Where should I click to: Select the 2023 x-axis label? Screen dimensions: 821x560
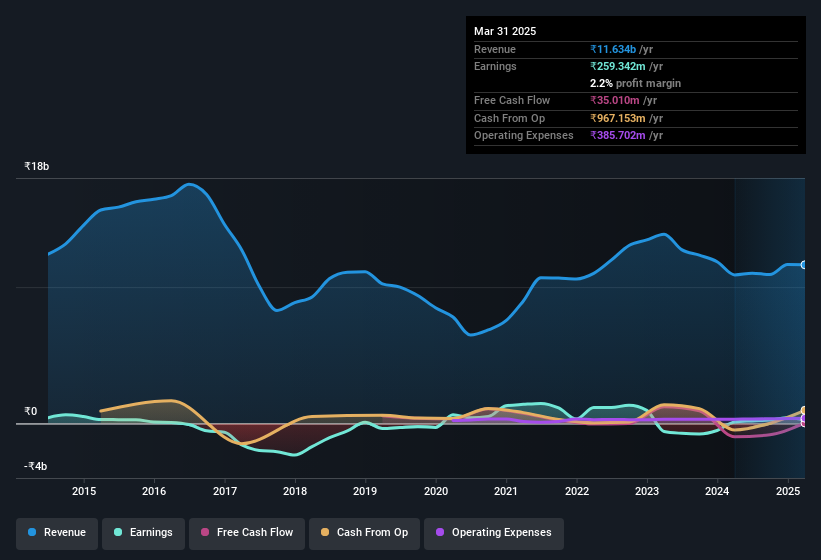(647, 491)
